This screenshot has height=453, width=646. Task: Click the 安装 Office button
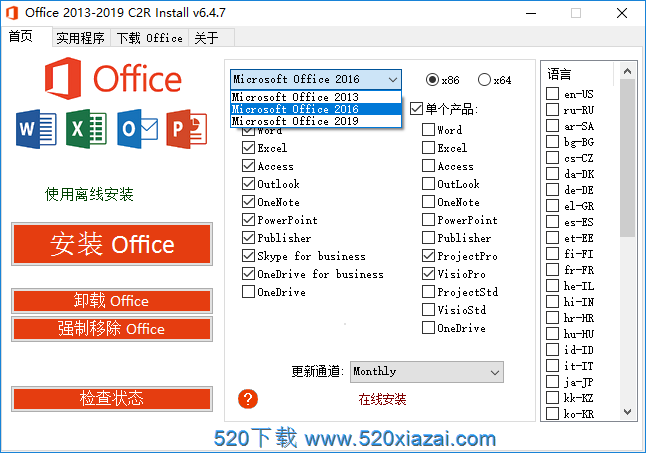coord(112,244)
